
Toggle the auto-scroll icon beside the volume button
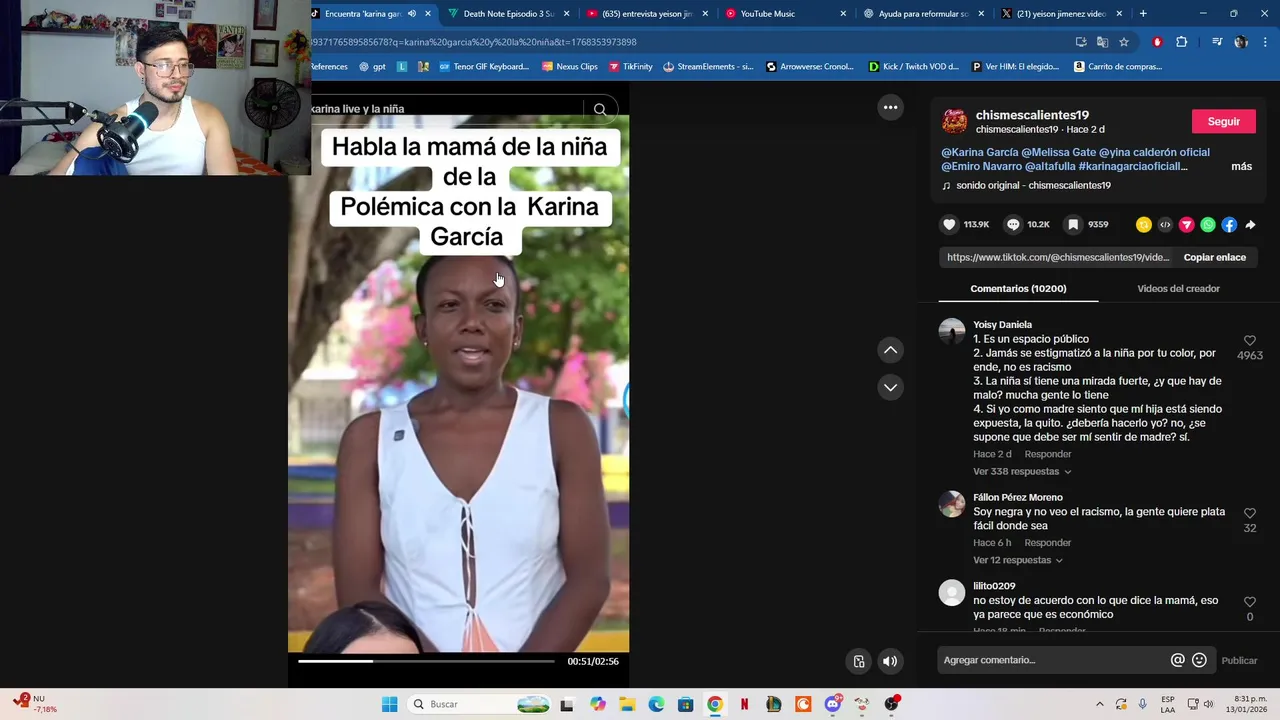pos(858,661)
